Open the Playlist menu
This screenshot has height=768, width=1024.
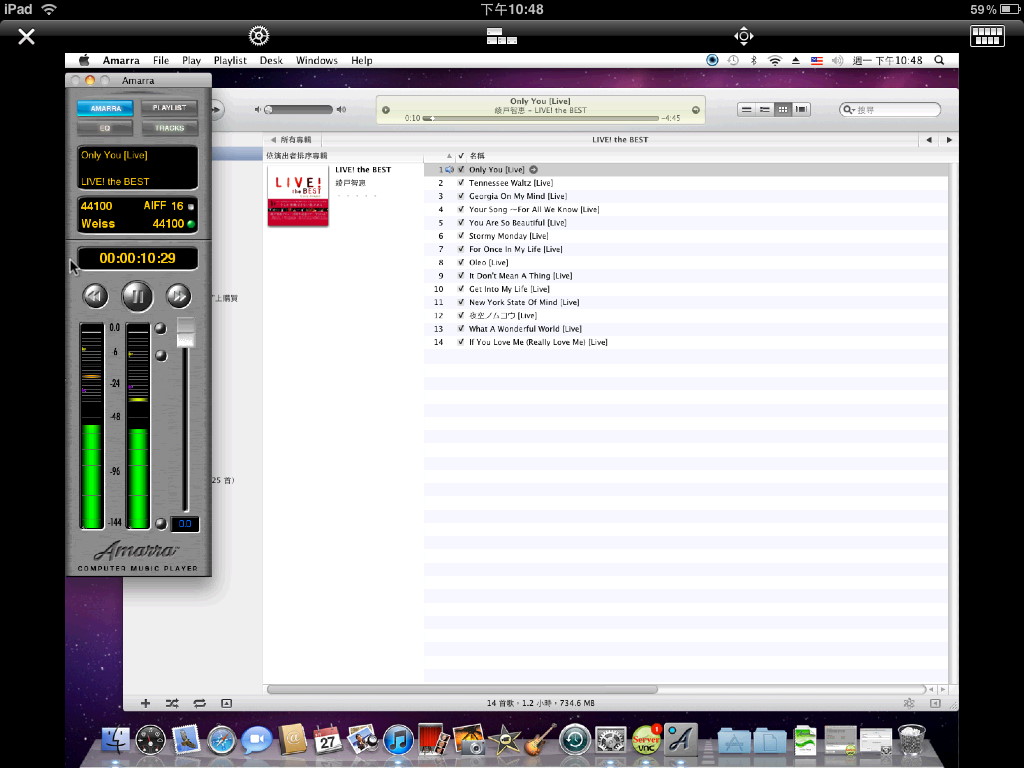(x=230, y=60)
